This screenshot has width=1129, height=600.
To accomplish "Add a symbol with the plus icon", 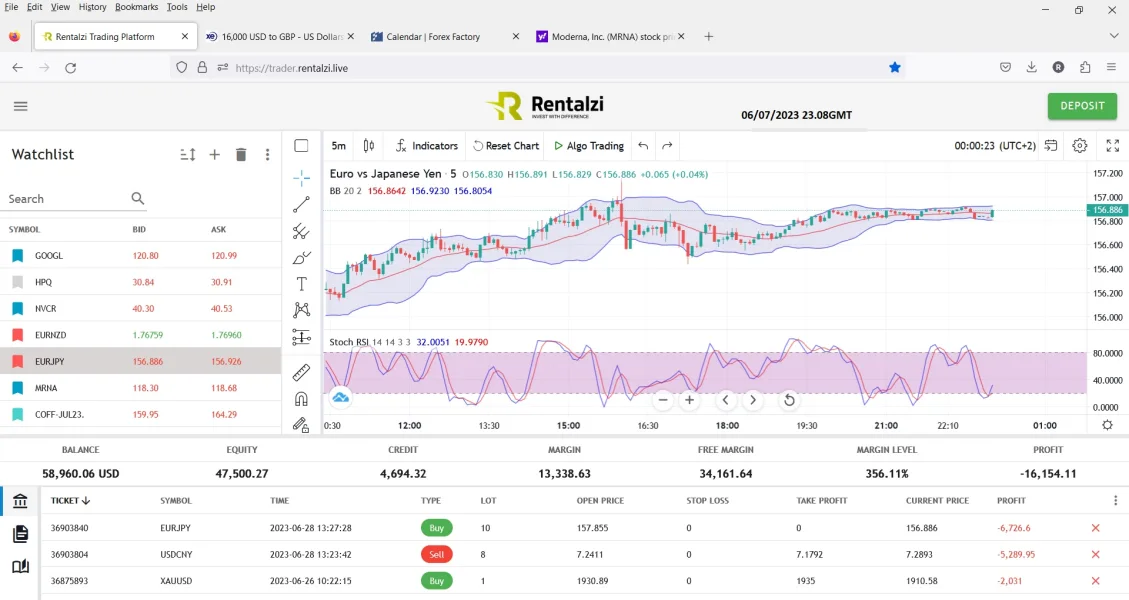I will pos(214,155).
